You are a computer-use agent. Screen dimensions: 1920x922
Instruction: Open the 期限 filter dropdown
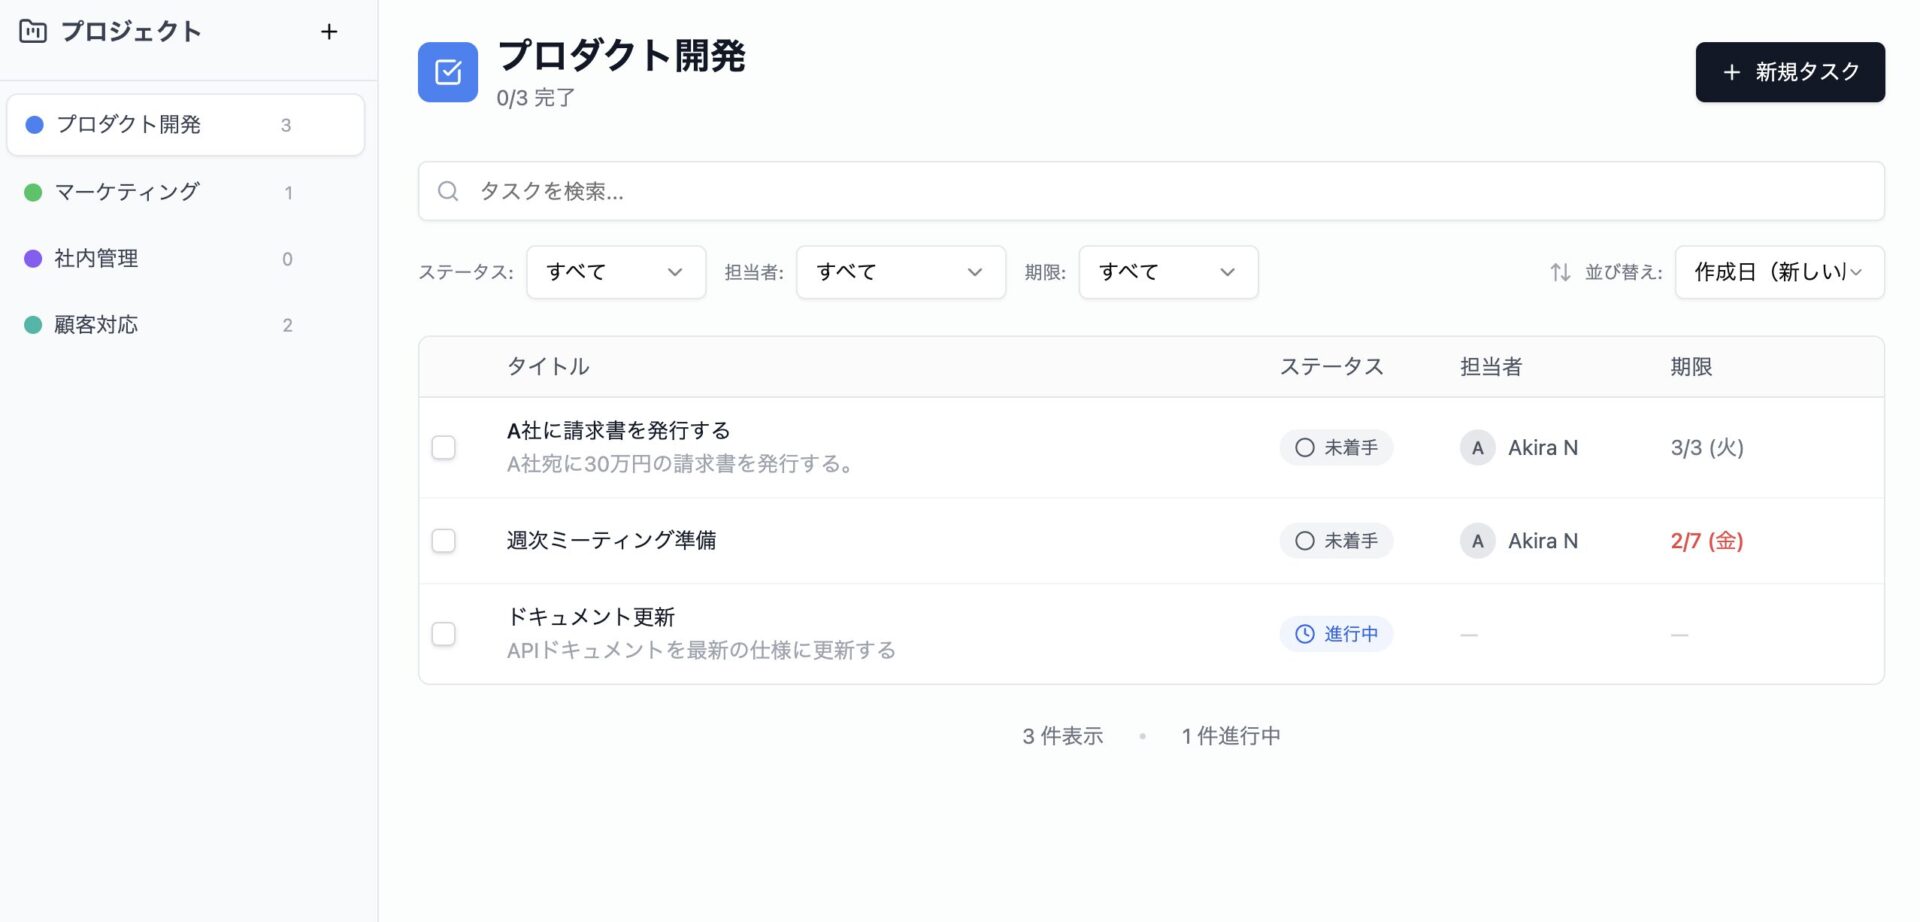click(1168, 272)
